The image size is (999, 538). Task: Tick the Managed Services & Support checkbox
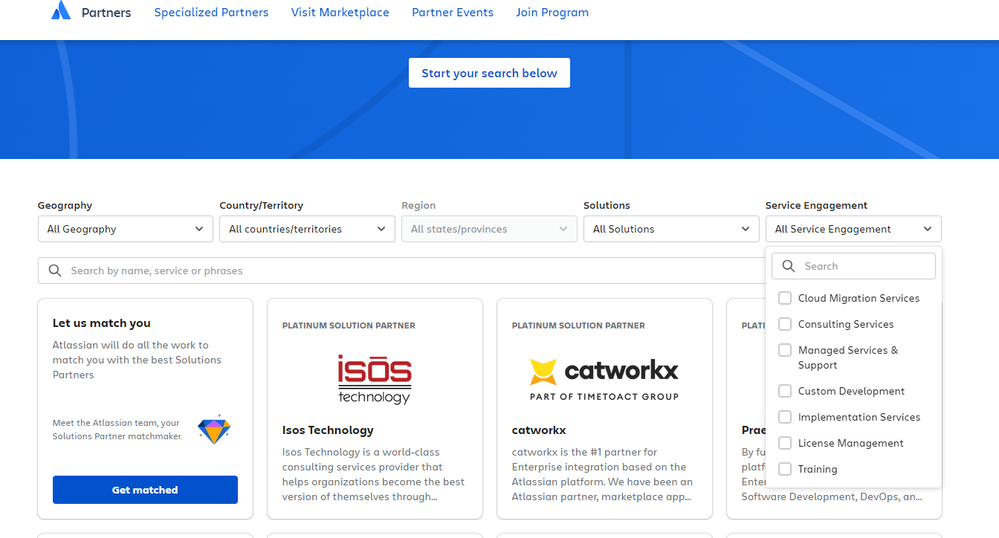click(x=785, y=350)
